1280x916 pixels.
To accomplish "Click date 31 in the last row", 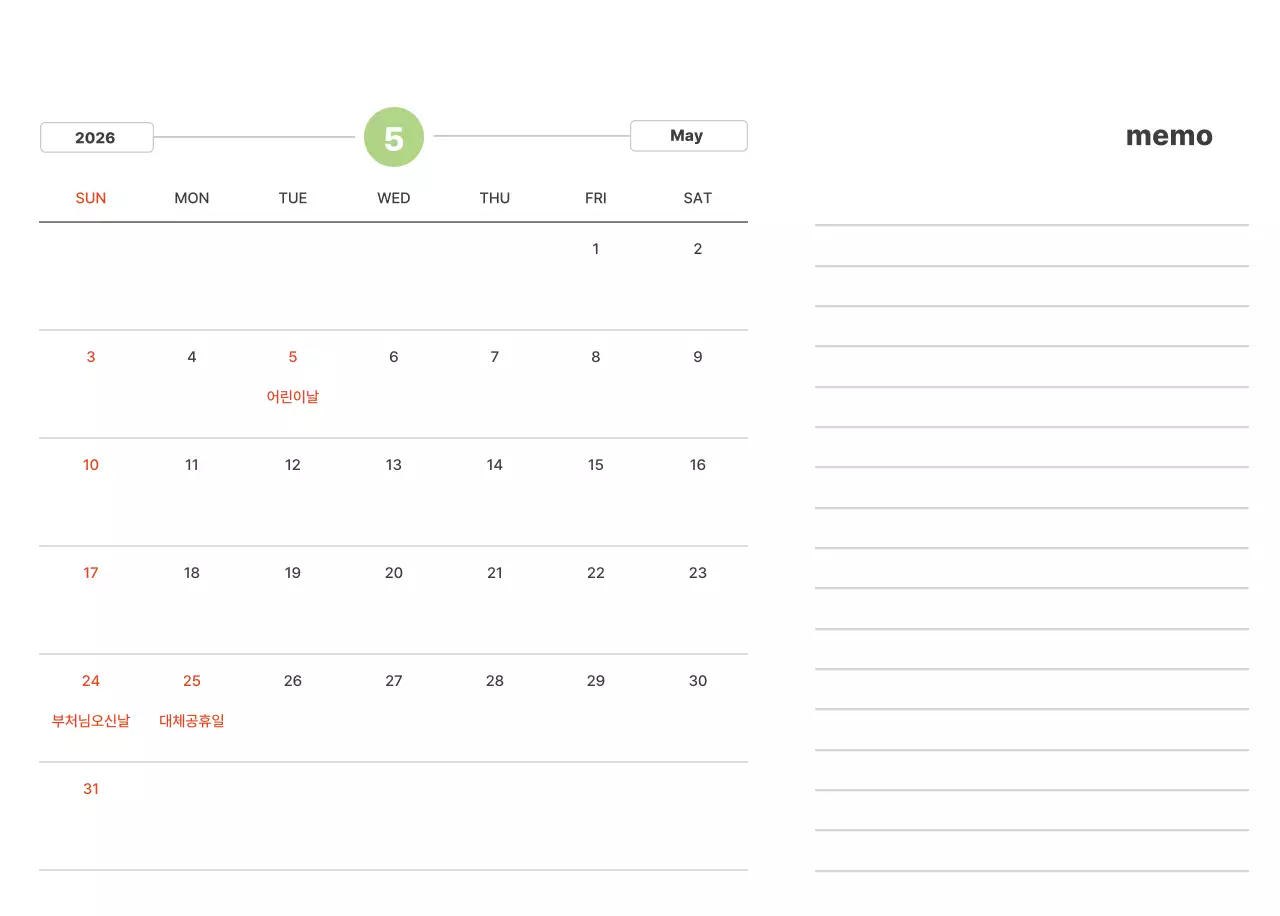I will tap(91, 789).
